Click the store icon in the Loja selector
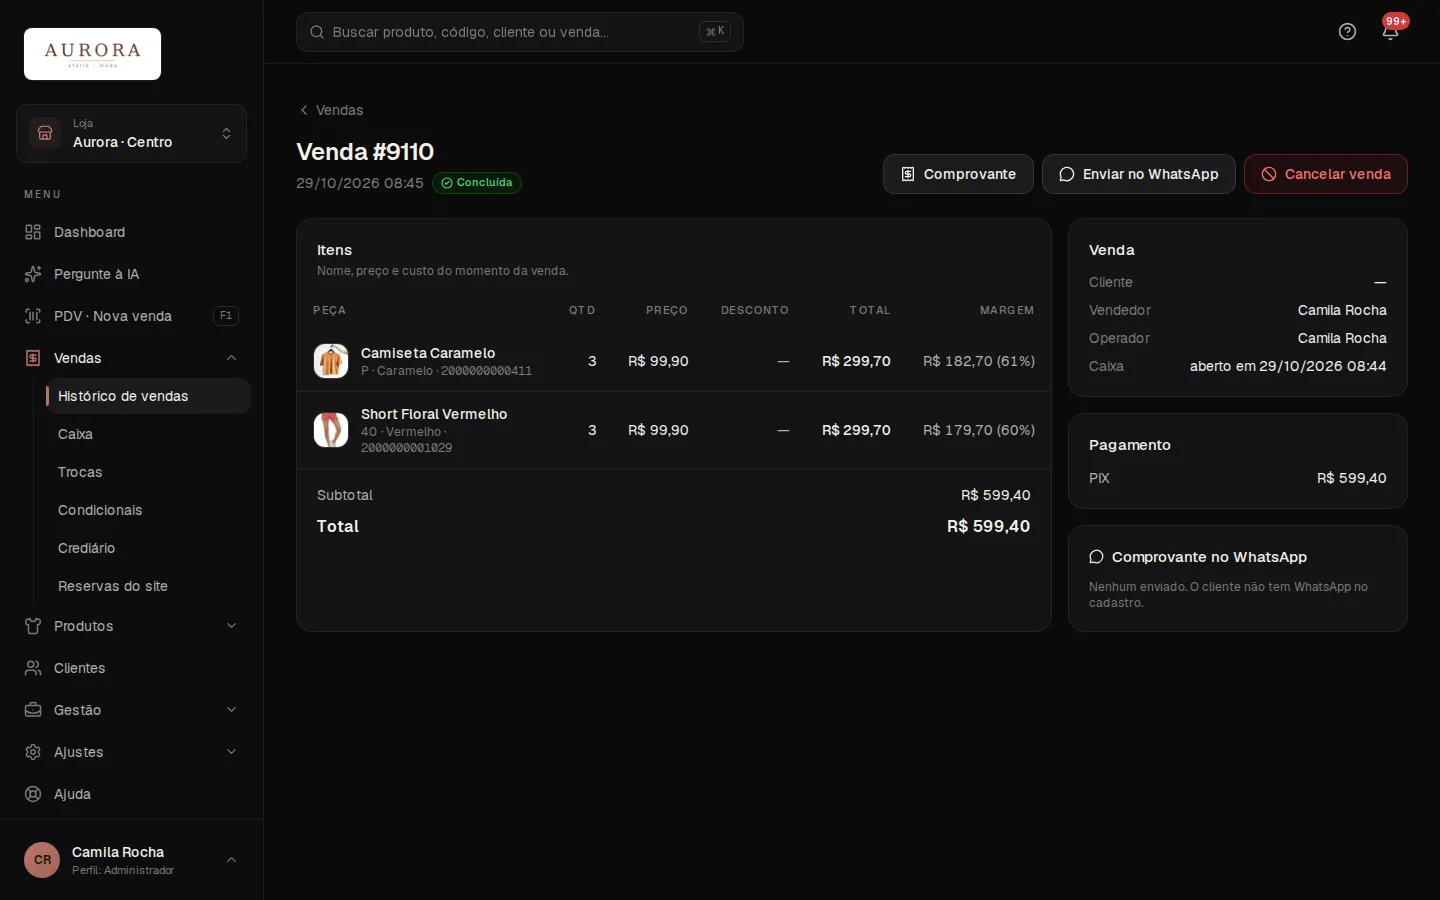Image resolution: width=1440 pixels, height=900 pixels. pos(45,133)
